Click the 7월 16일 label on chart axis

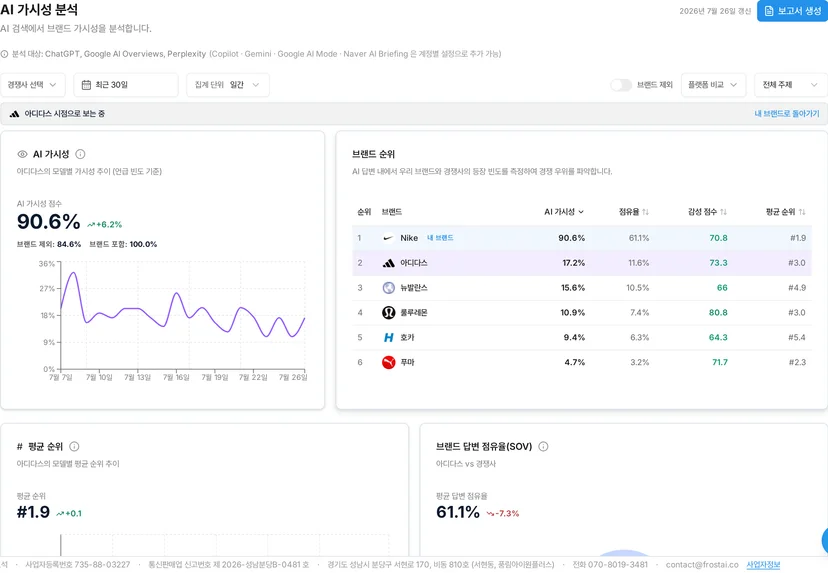point(176,377)
